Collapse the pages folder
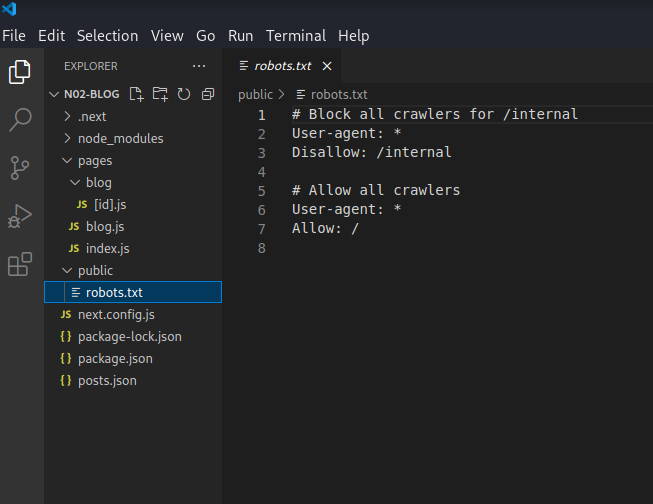The image size is (653, 504). tap(95, 160)
